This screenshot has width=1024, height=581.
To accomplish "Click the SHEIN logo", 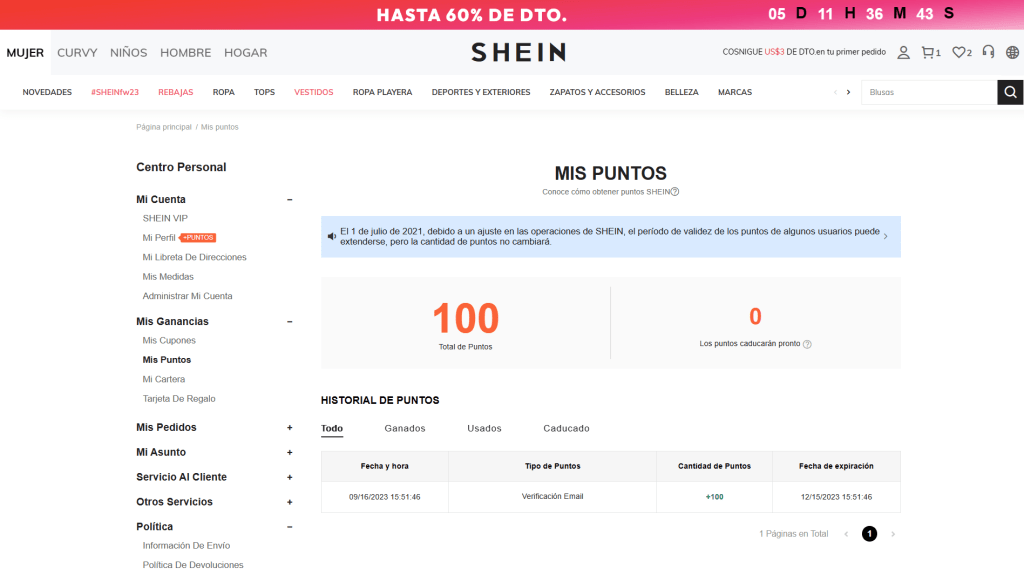I will pyautogui.click(x=519, y=52).
